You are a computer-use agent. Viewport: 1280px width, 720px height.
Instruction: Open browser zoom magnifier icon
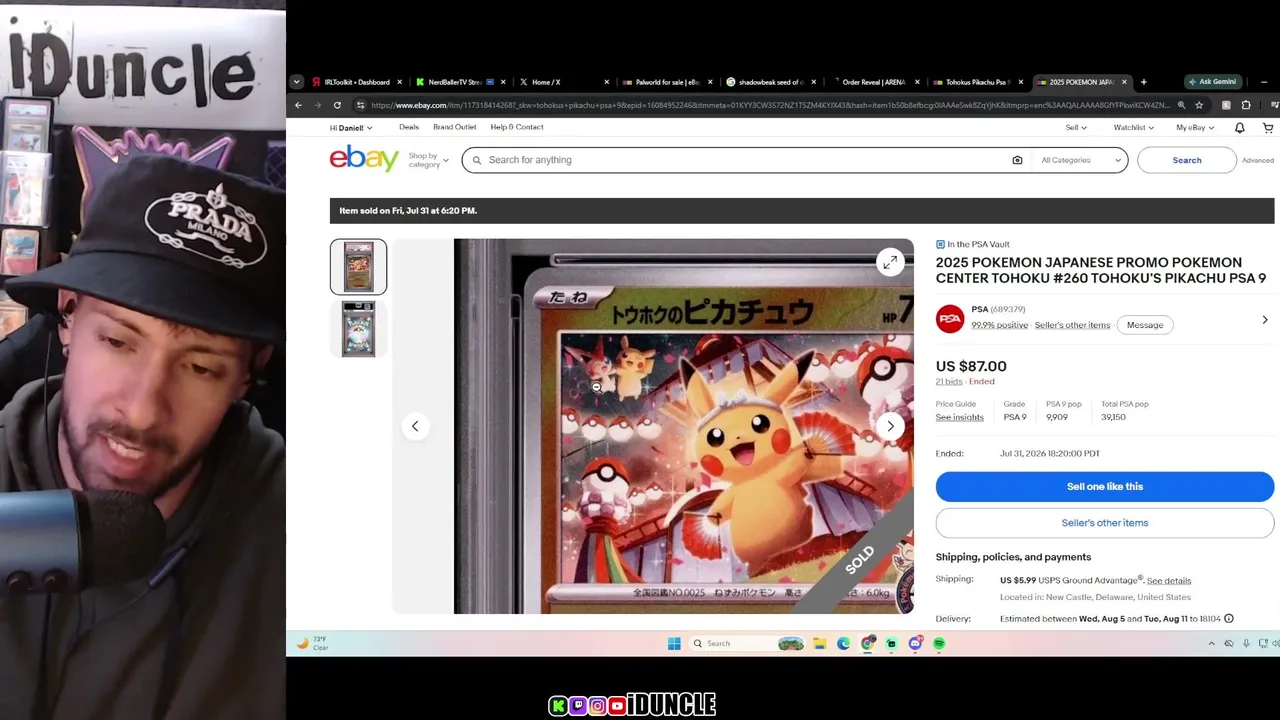pyautogui.click(x=1181, y=105)
